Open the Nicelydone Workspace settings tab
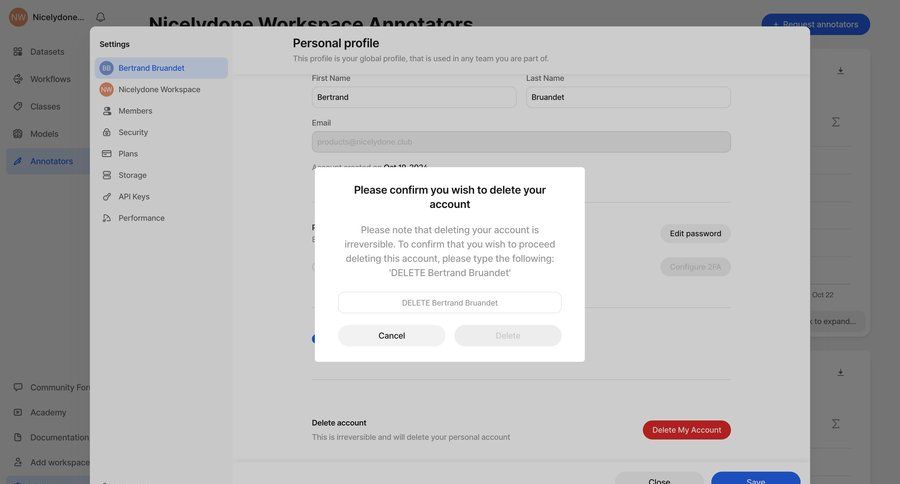900x484 pixels. (x=161, y=90)
